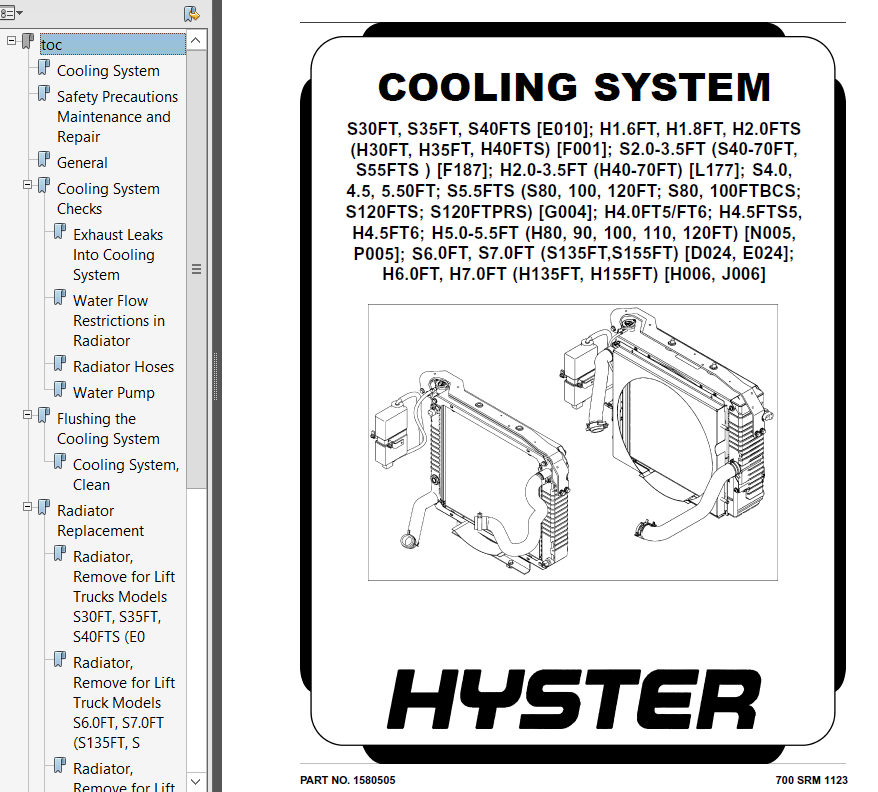
Task: Click the icon beside Radiator Remove S30FT entry
Action: point(60,553)
